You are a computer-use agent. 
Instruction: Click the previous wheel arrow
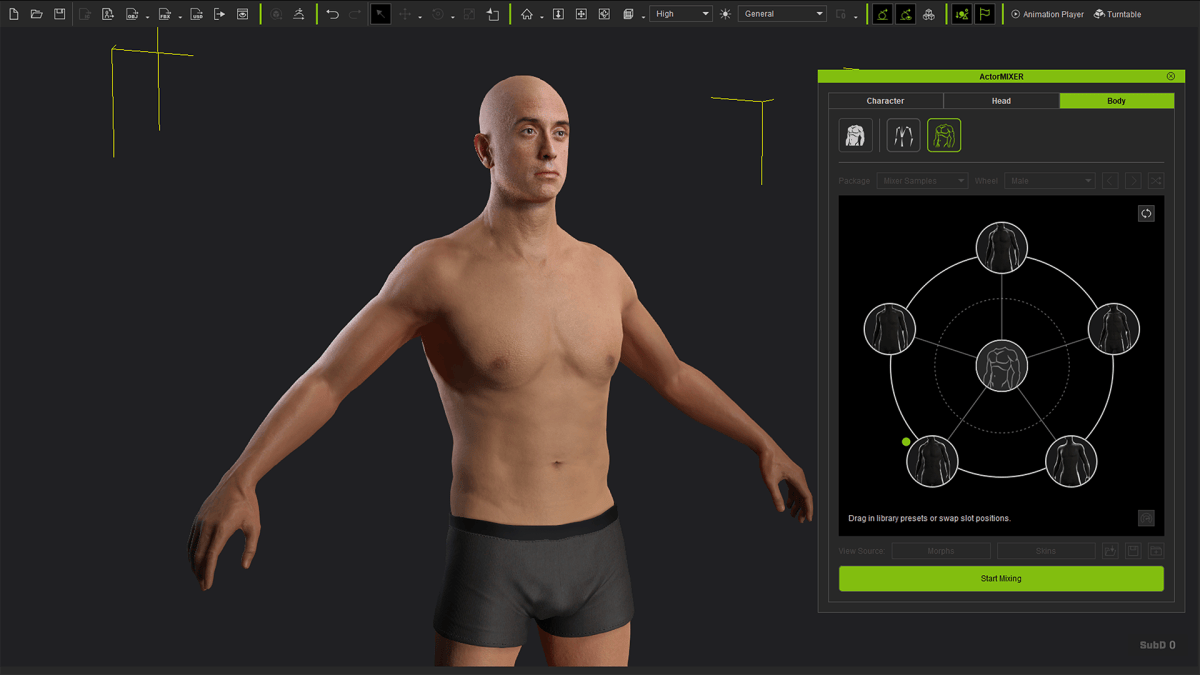[x=1110, y=181]
